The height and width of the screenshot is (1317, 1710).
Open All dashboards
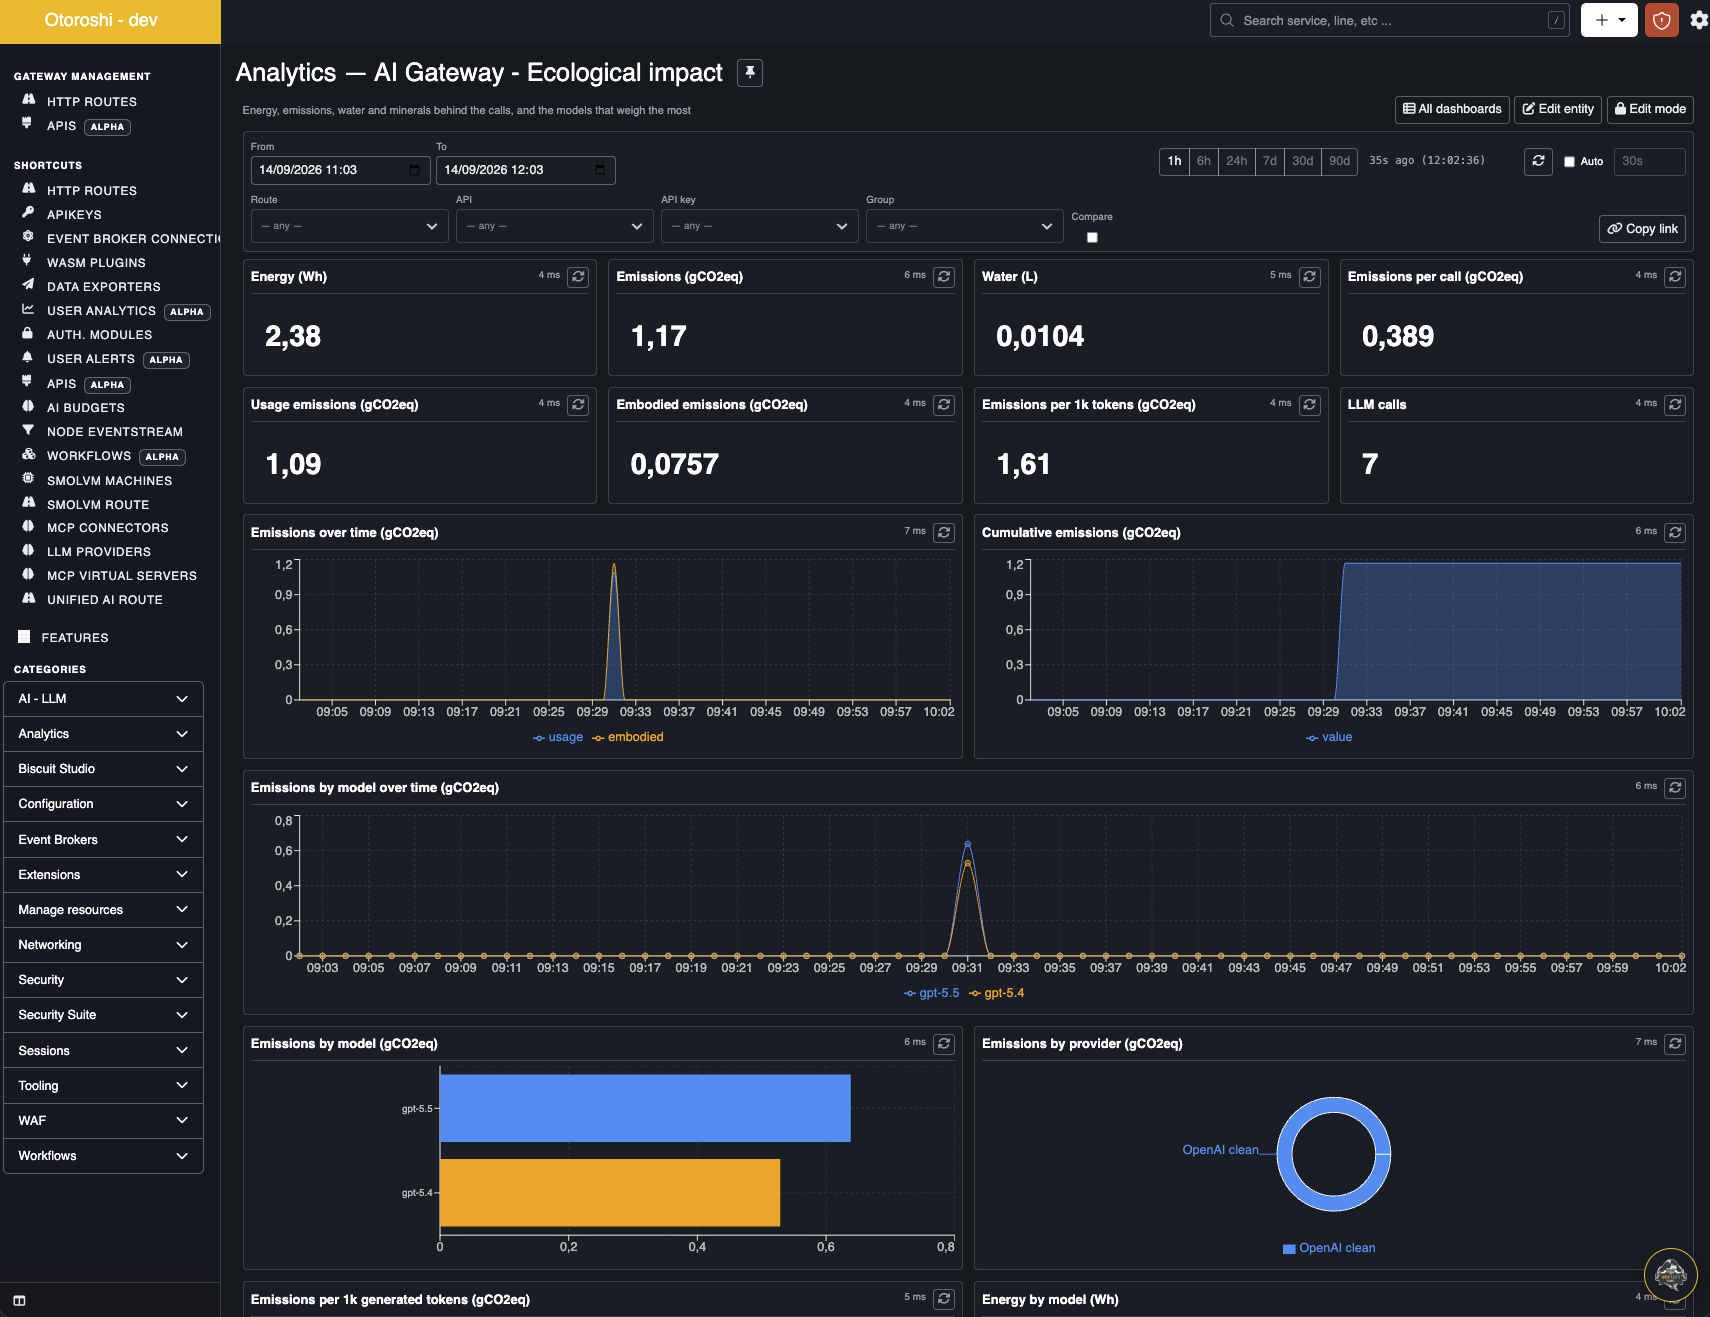(x=1452, y=109)
